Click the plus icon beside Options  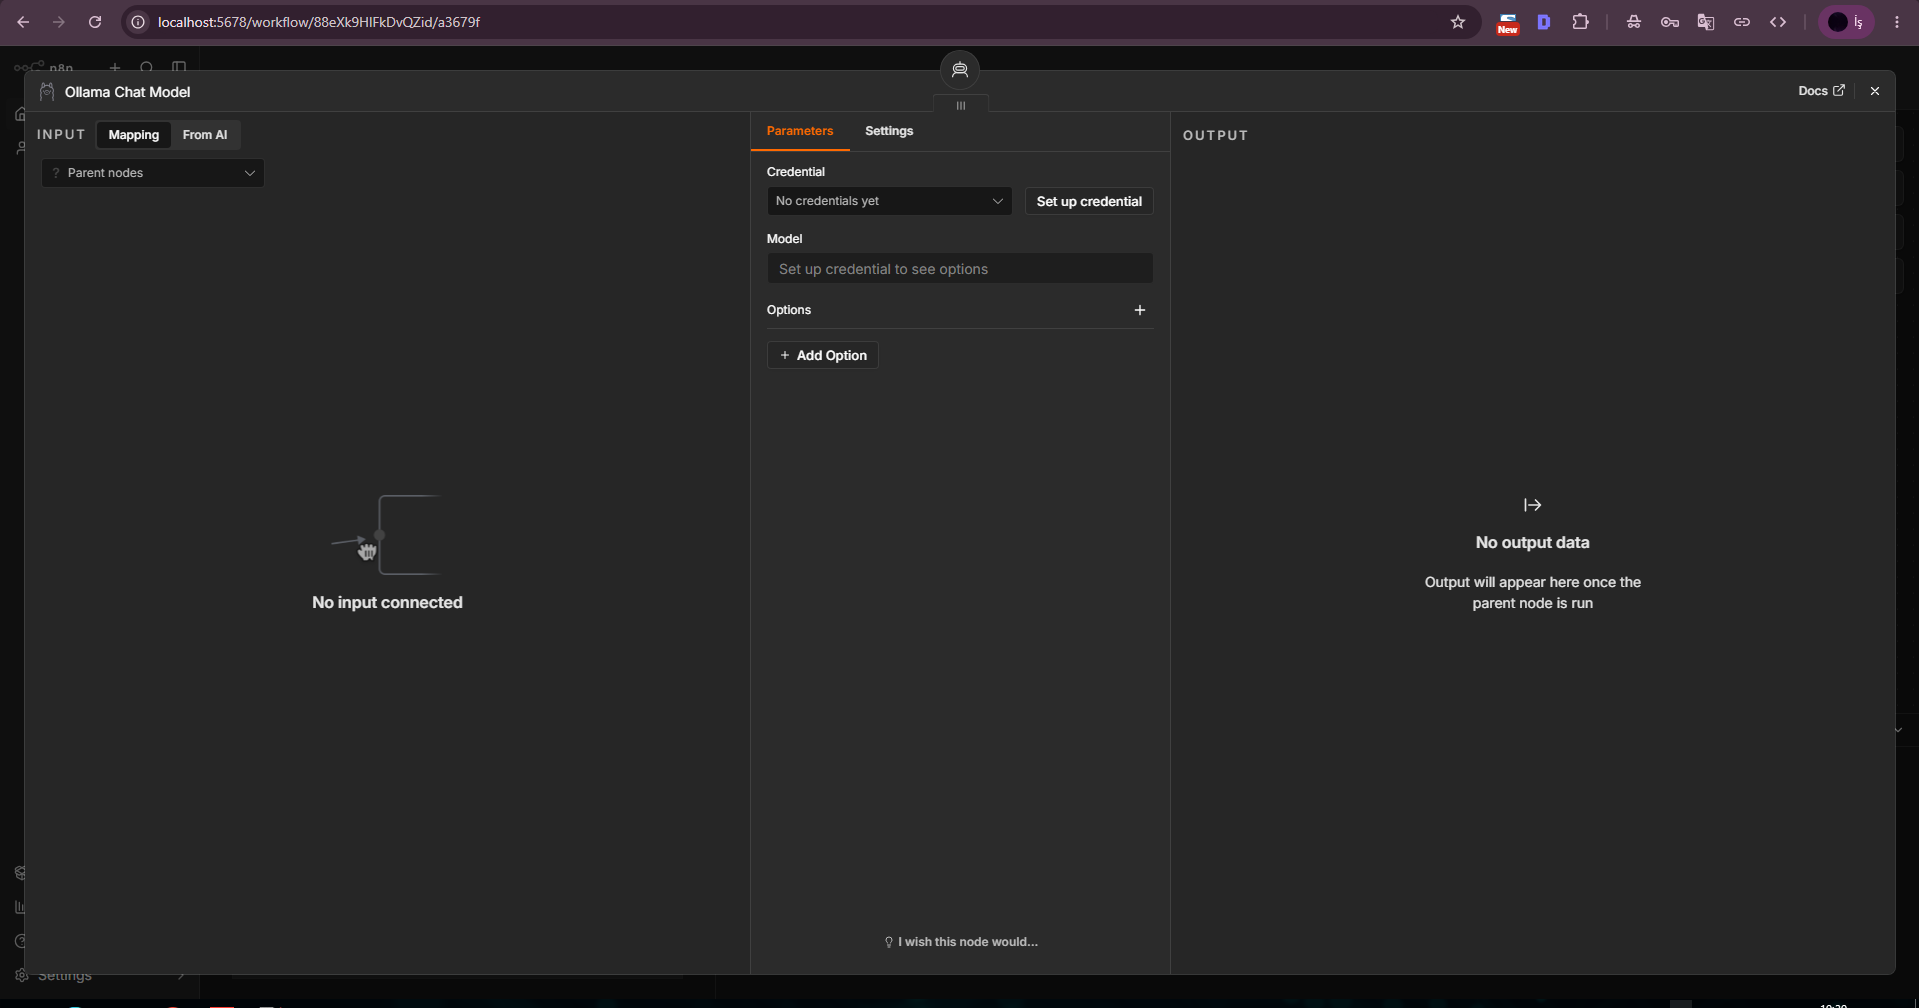tap(1139, 310)
